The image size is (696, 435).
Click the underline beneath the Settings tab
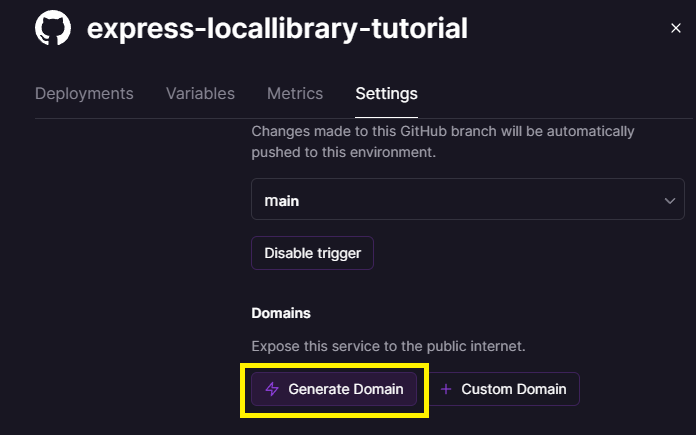386,117
